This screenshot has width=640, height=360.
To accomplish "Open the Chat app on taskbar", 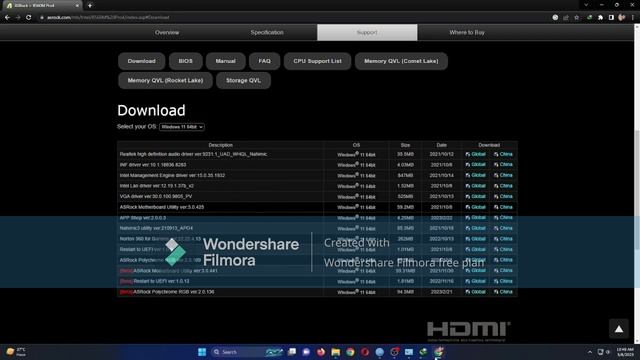I will pos(306,352).
